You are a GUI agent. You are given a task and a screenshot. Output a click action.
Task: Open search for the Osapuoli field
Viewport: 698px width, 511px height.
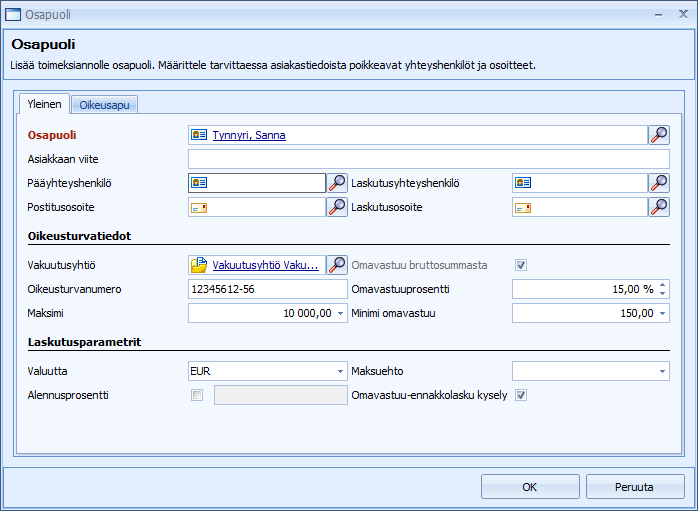pos(659,135)
